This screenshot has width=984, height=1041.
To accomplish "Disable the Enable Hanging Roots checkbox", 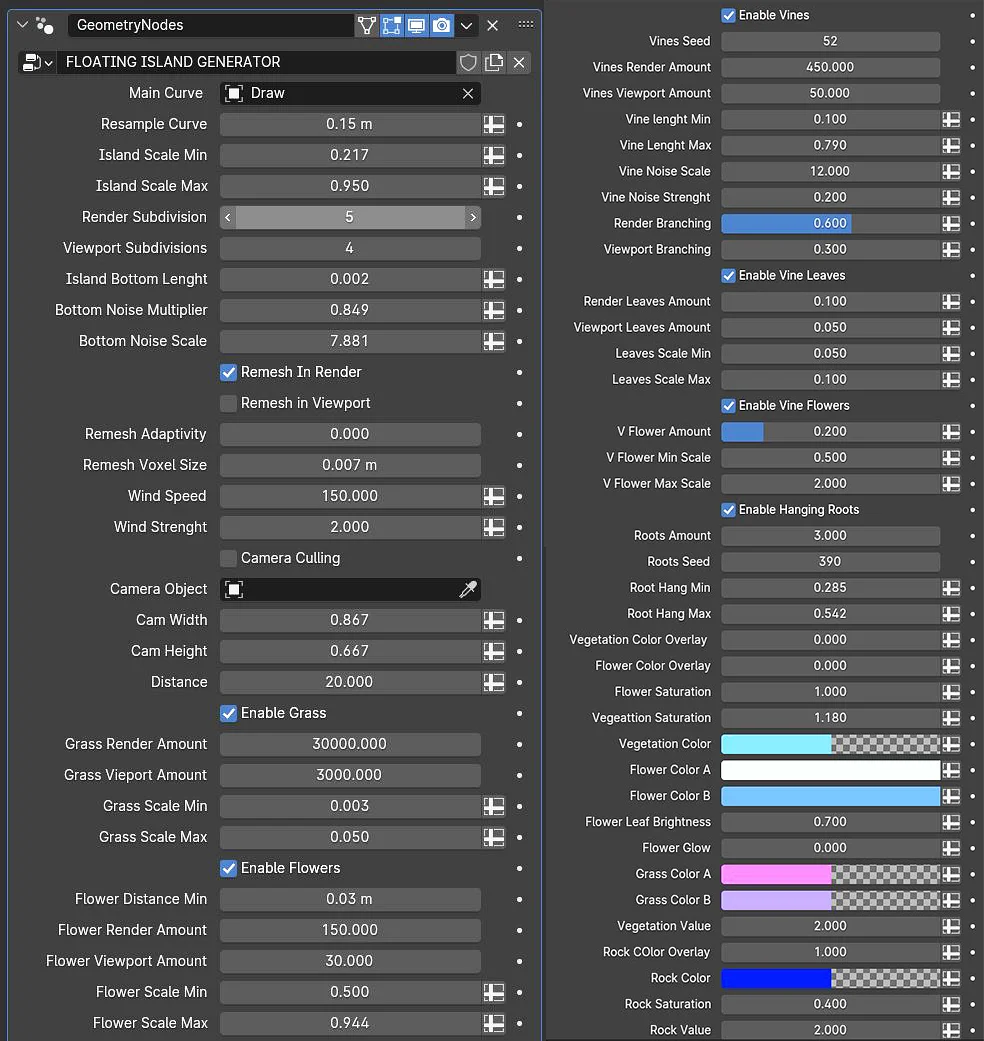I will pyautogui.click(x=729, y=509).
